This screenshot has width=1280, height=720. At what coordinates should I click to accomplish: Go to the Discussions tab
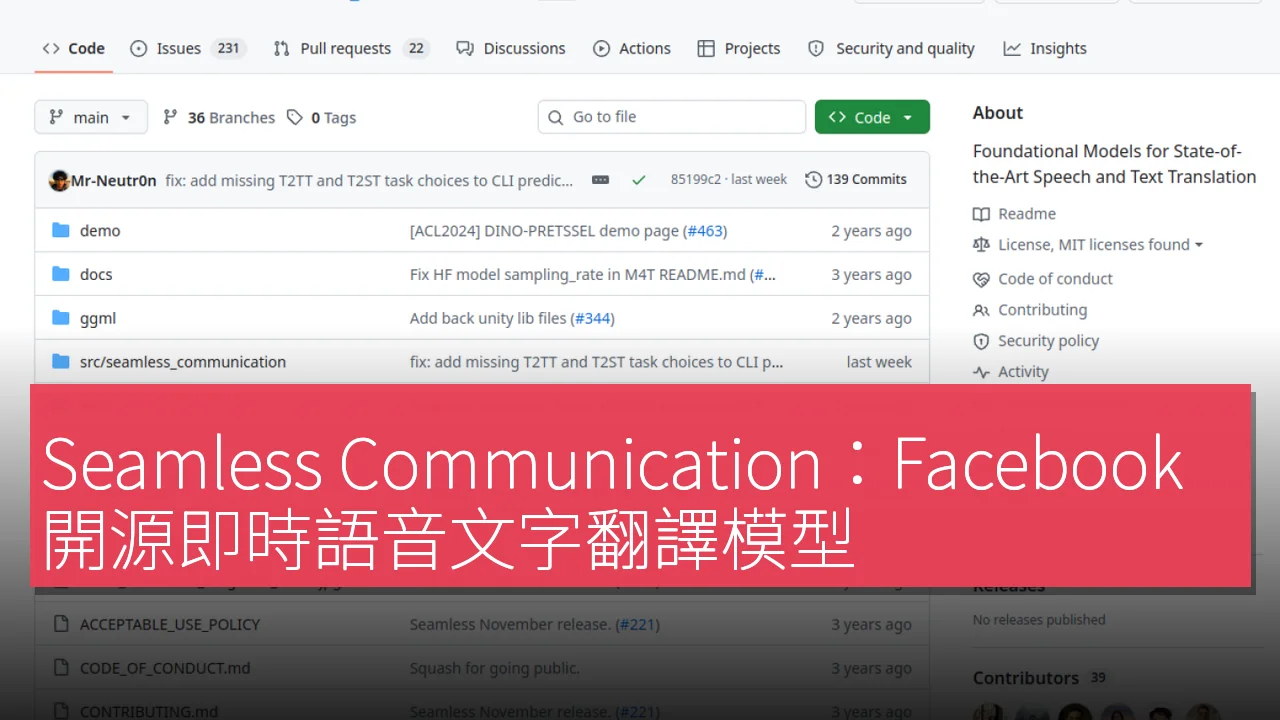(511, 48)
